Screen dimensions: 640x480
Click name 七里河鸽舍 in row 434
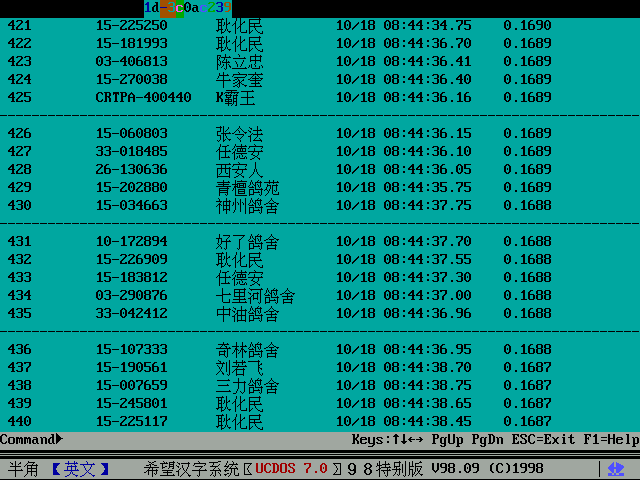255,295
